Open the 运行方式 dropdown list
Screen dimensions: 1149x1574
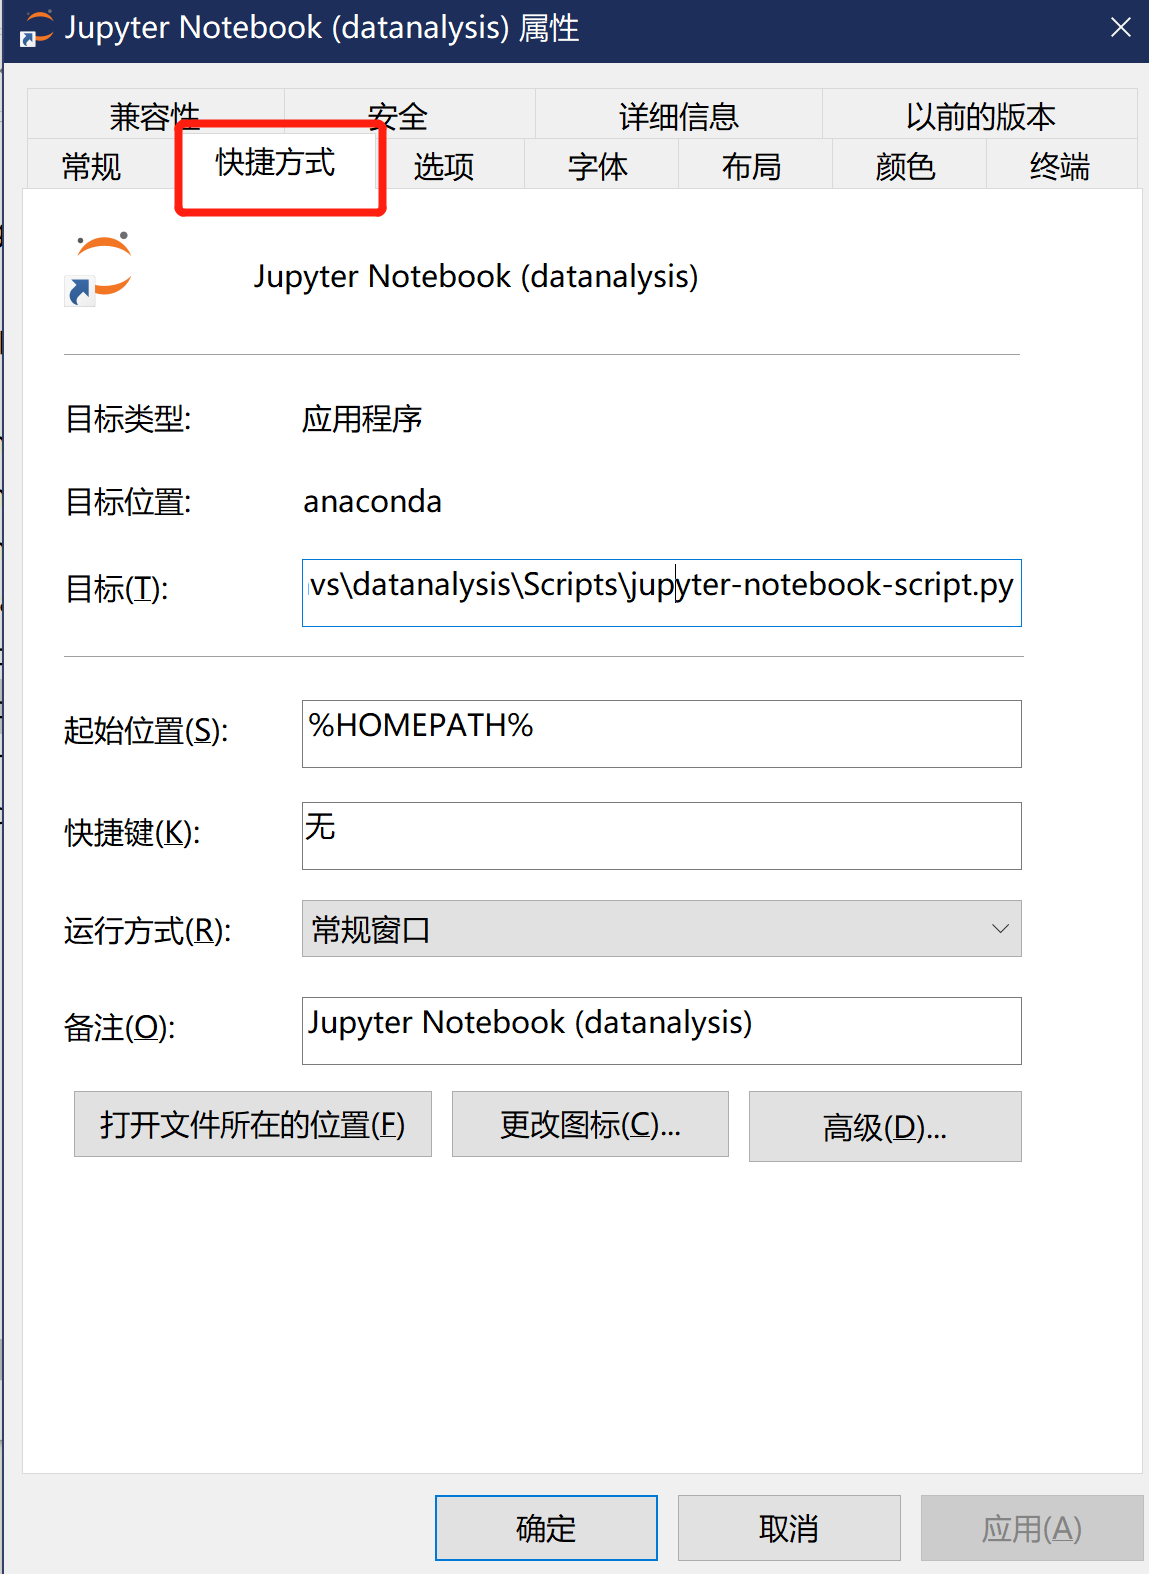[661, 929]
